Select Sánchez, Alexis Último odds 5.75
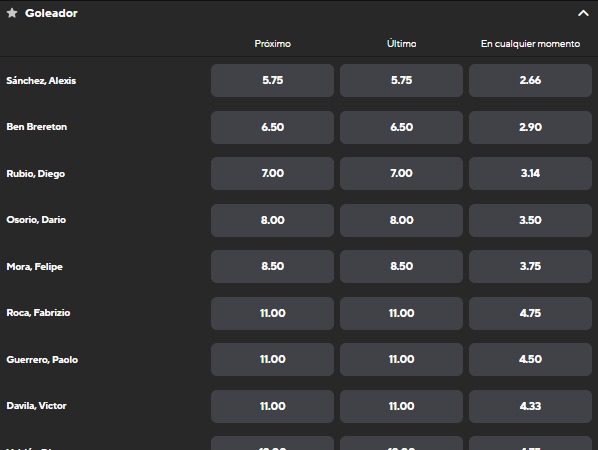The image size is (598, 450). (401, 80)
